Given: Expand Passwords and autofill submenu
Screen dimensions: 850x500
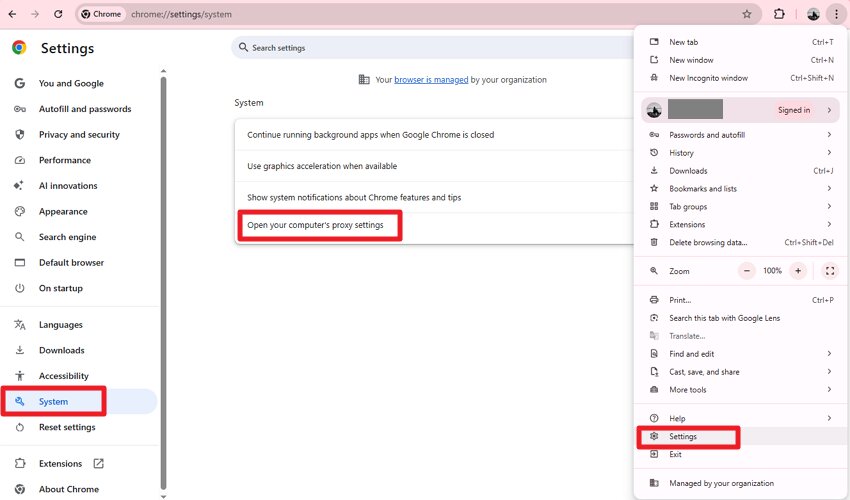Looking at the screenshot, I should pos(740,134).
